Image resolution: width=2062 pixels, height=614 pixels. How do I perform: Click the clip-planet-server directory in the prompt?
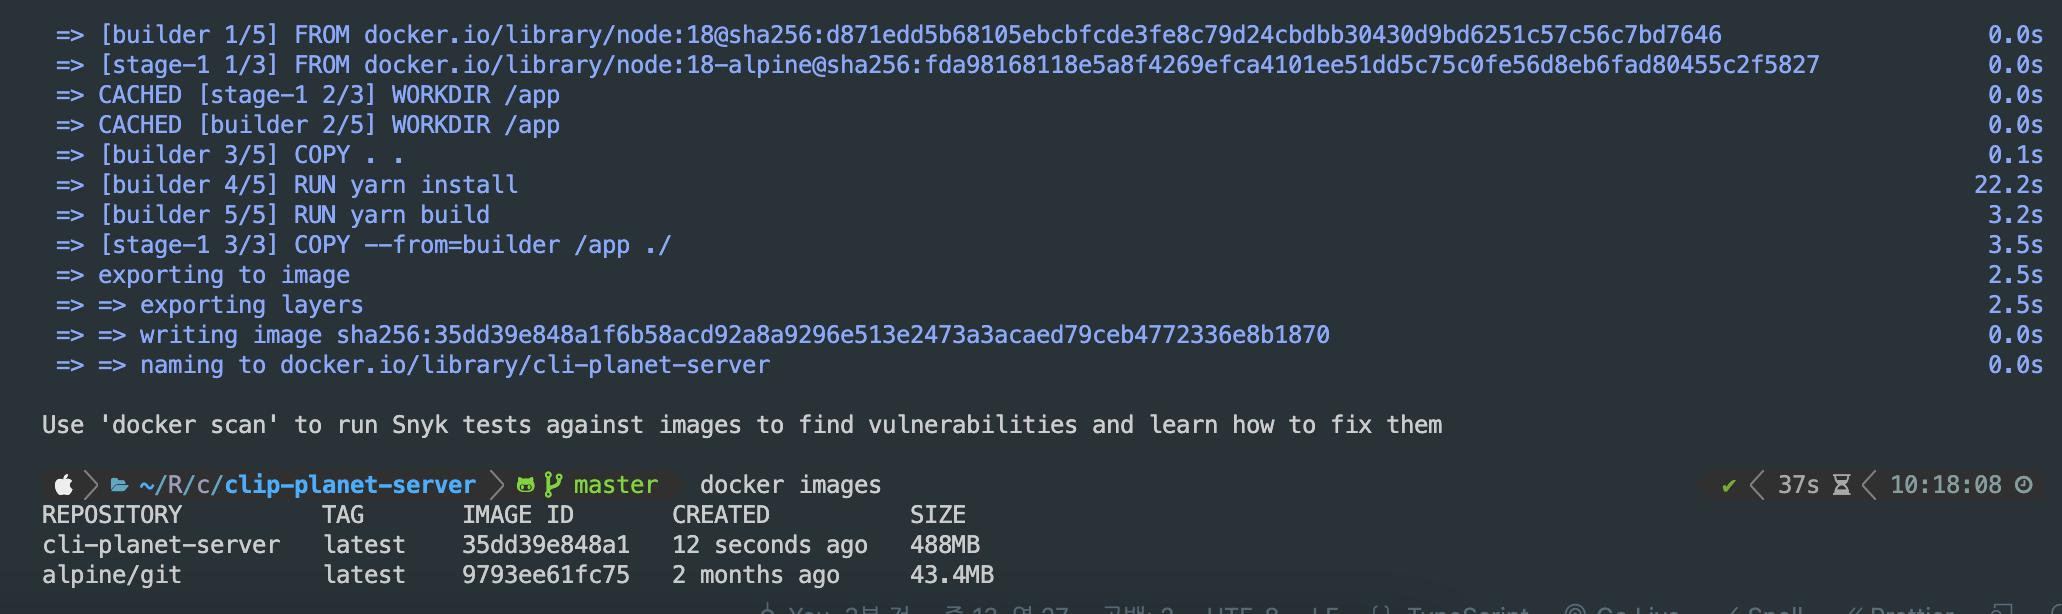tap(350, 485)
